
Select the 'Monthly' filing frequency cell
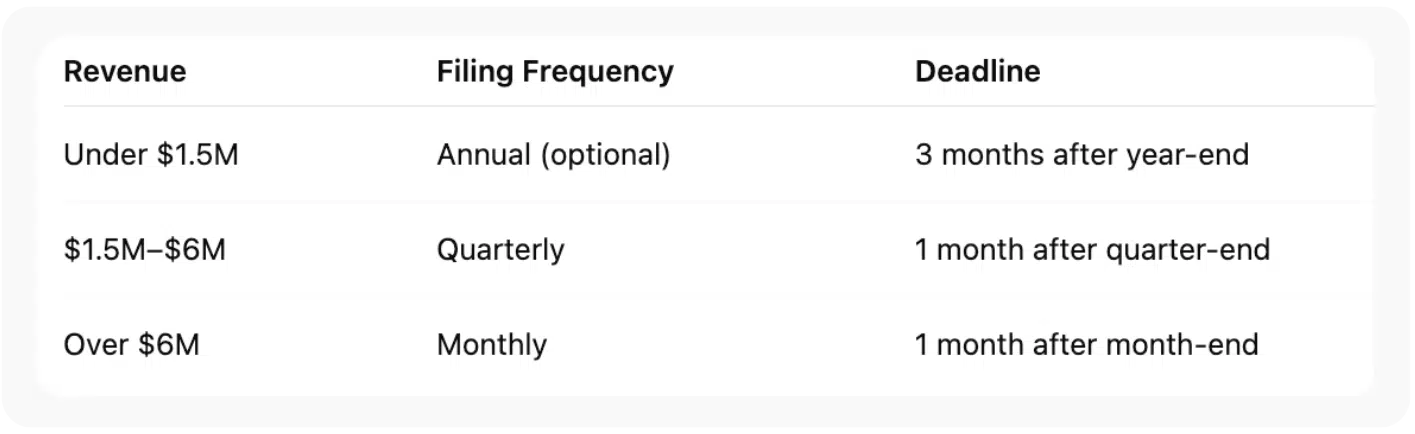click(492, 345)
